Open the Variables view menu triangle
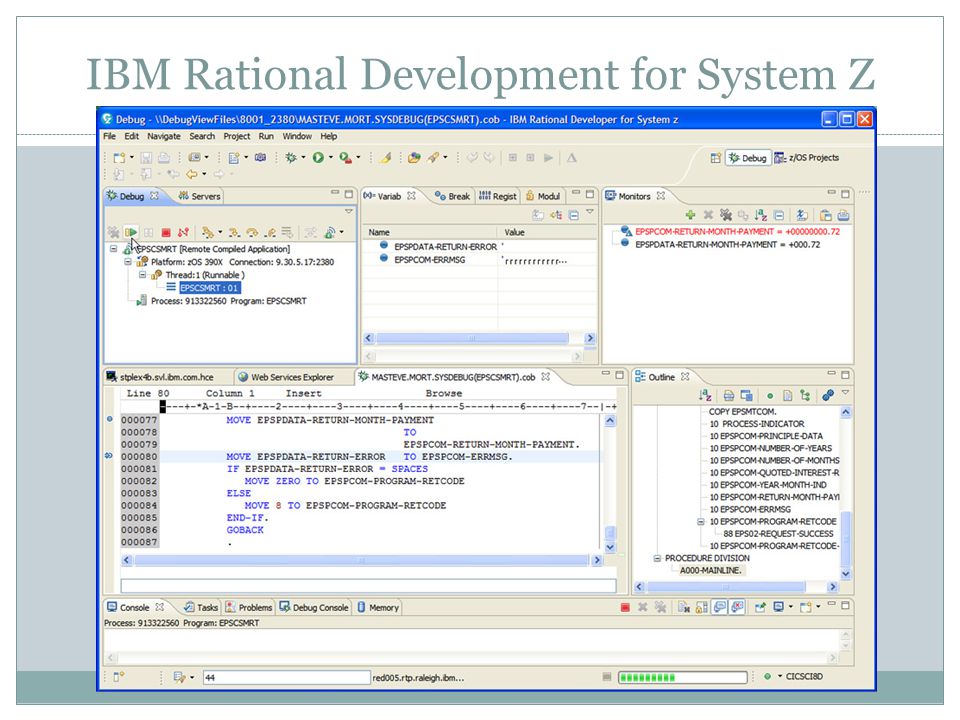The height and width of the screenshot is (720, 960). (590, 212)
